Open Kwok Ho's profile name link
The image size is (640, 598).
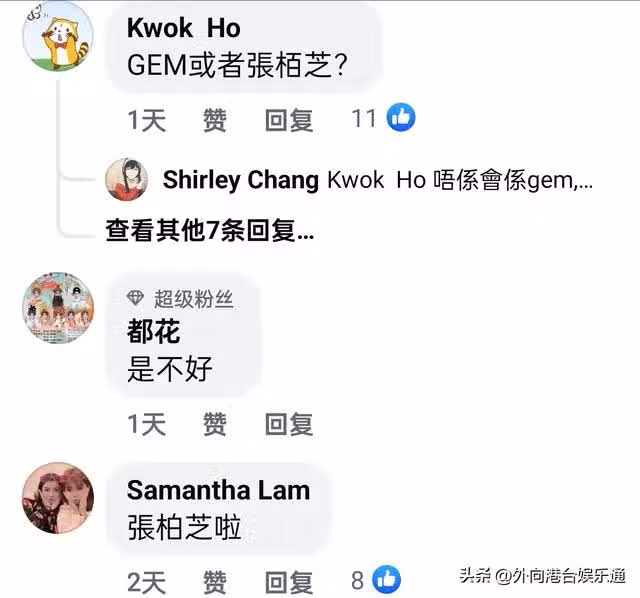184,28
